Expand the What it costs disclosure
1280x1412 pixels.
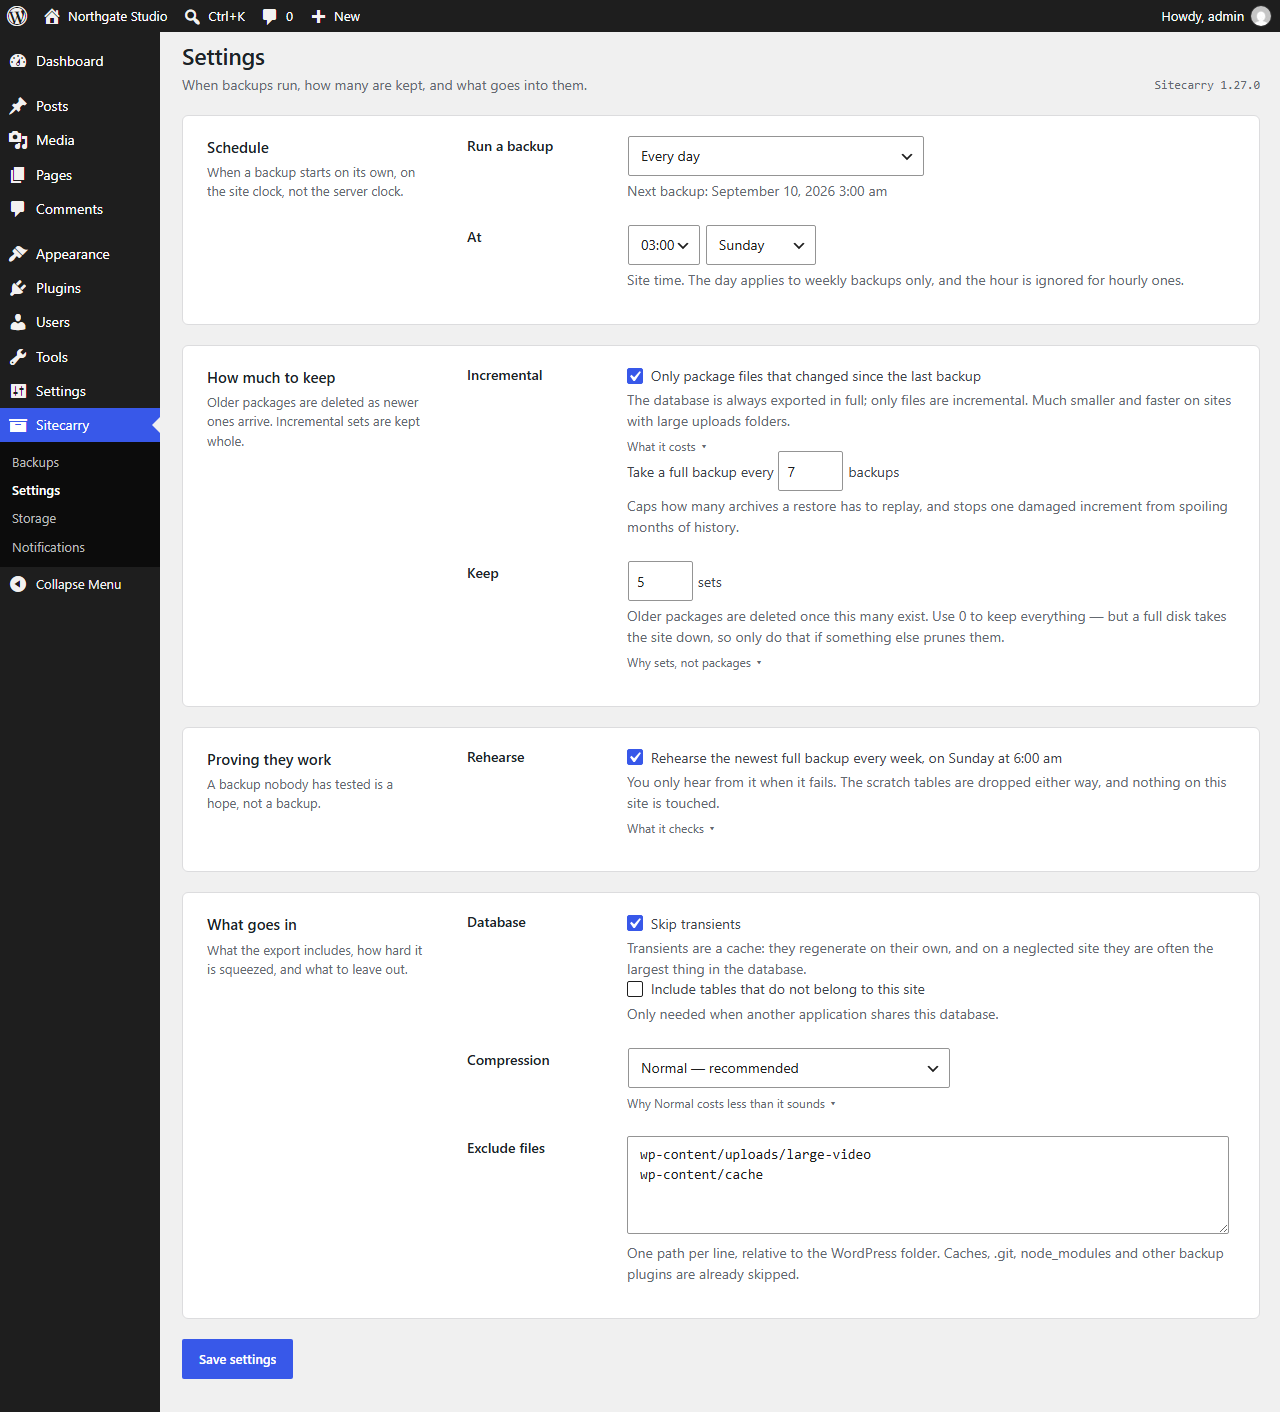tap(667, 447)
